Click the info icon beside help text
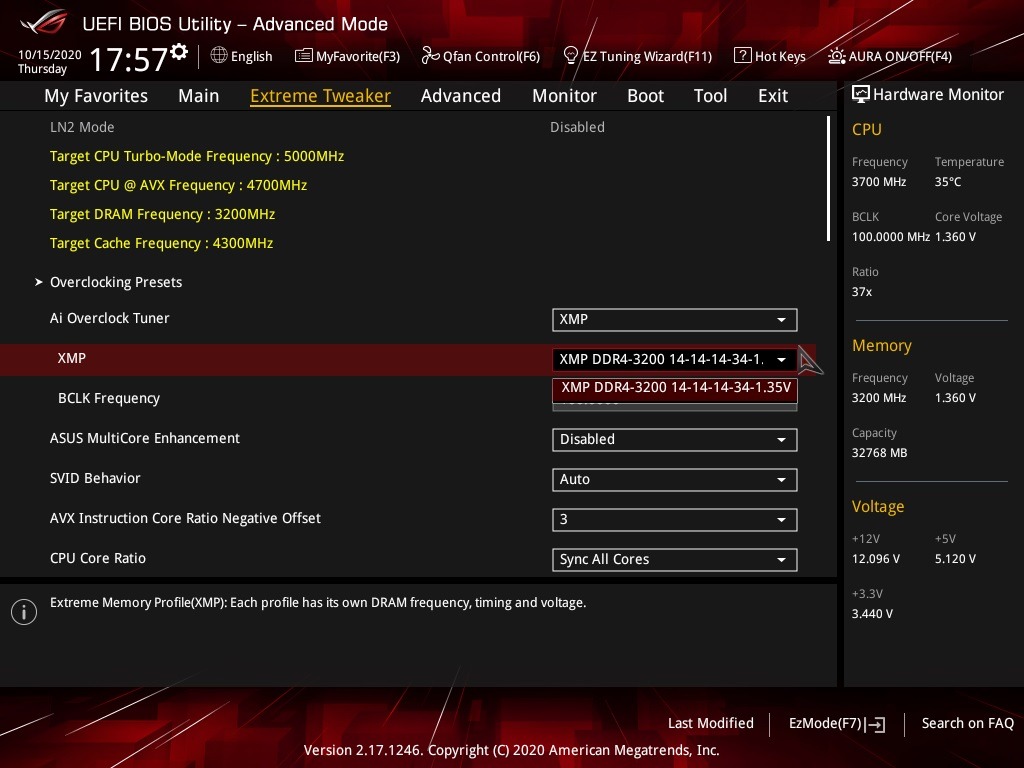 [x=24, y=612]
